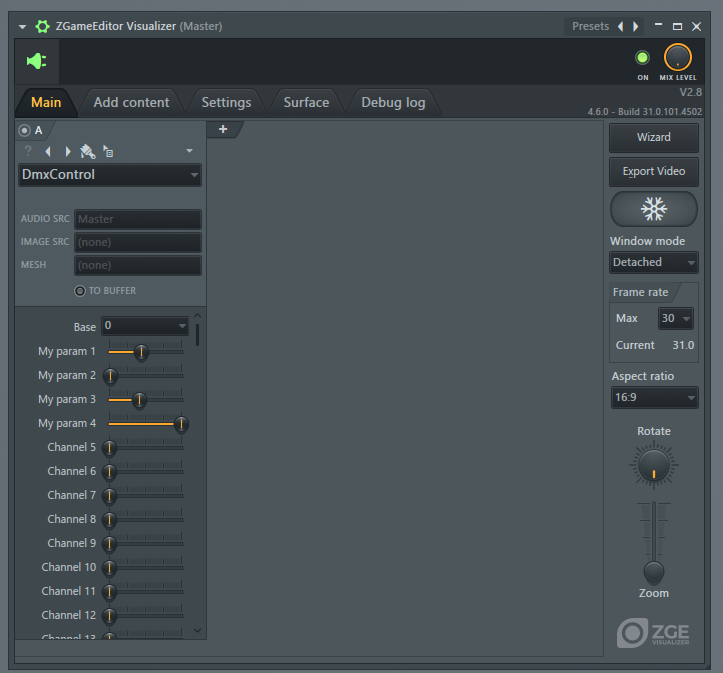Select previous effect arrow in layer A
Image resolution: width=723 pixels, height=673 pixels.
(48, 151)
